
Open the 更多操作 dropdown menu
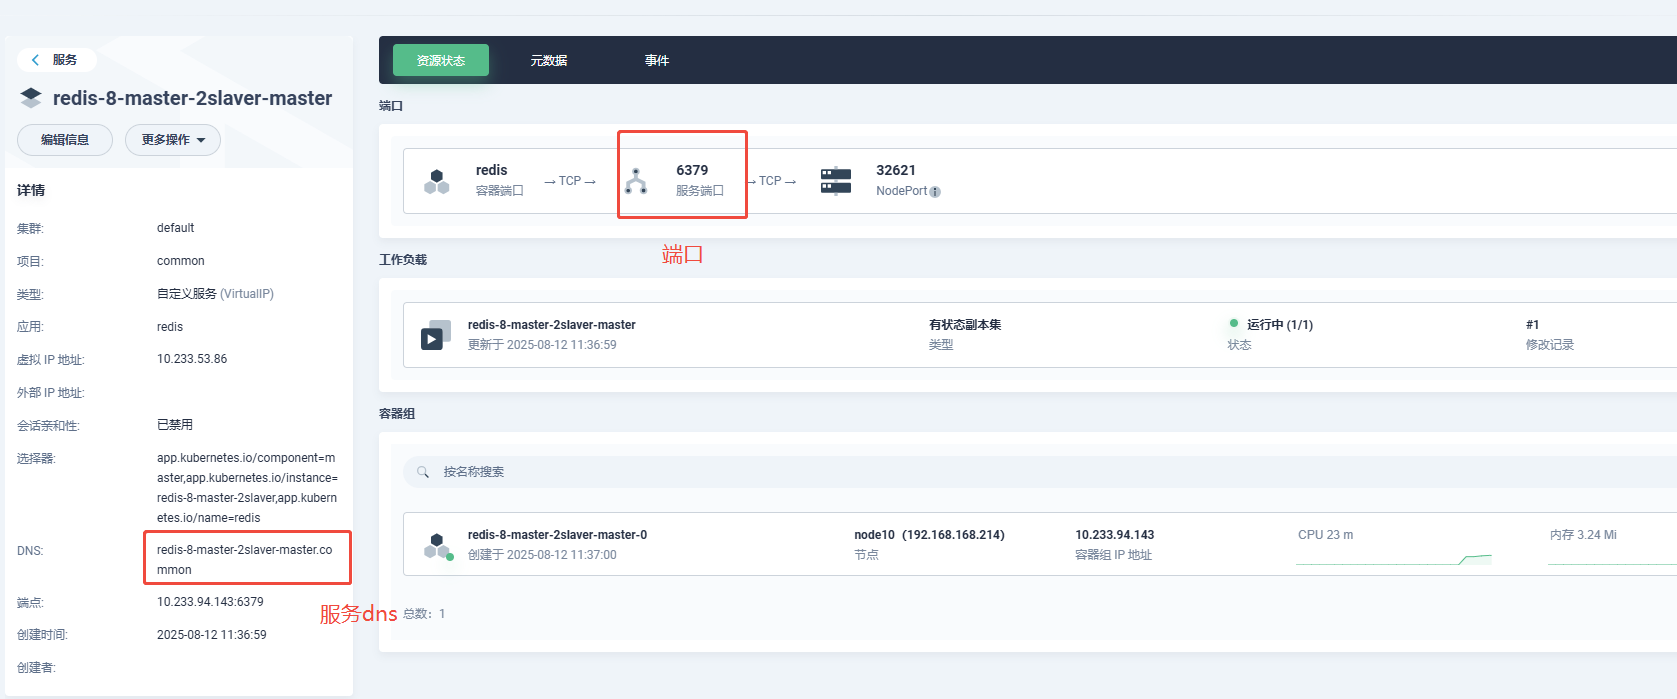(173, 140)
